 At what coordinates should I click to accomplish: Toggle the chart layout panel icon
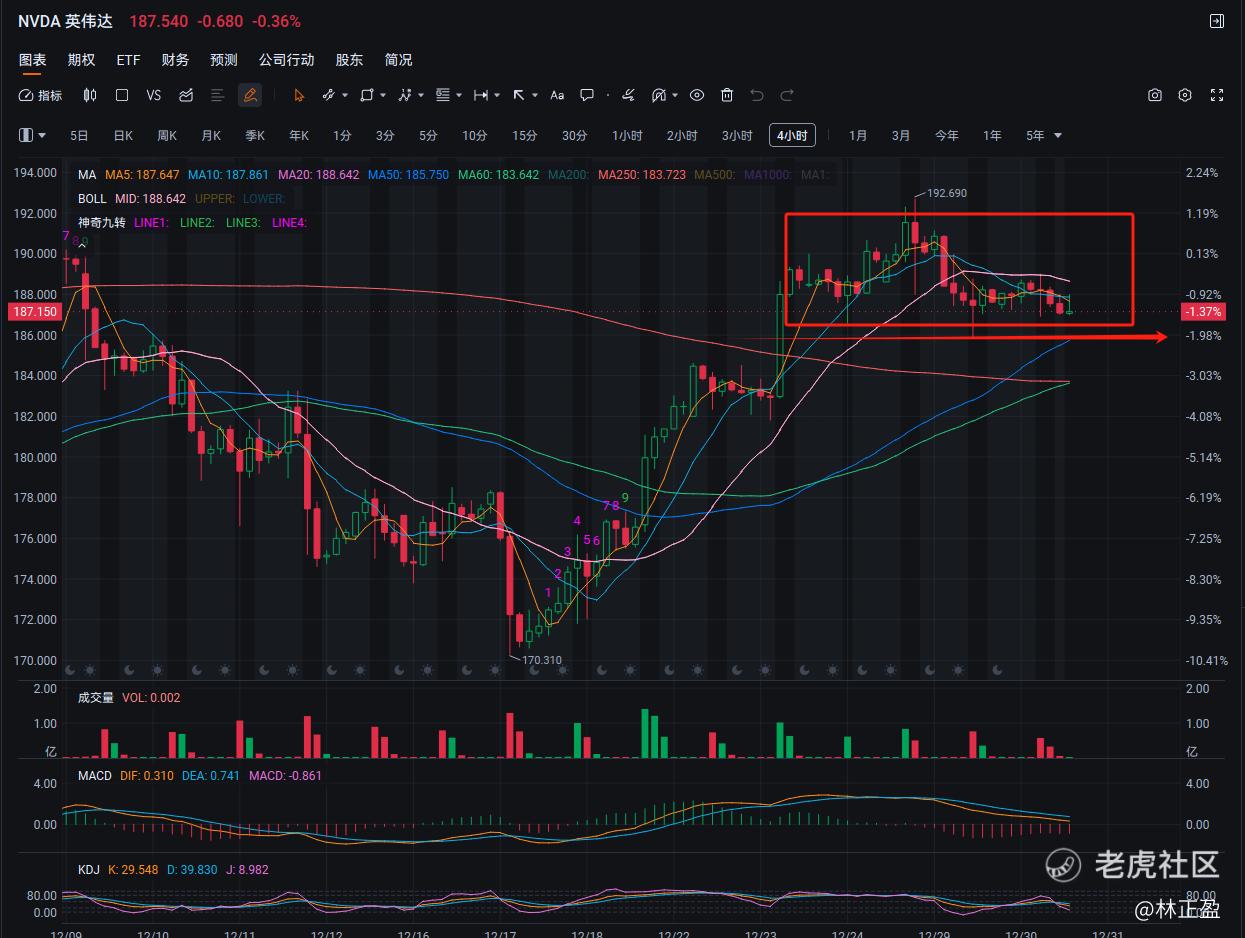(x=27, y=135)
